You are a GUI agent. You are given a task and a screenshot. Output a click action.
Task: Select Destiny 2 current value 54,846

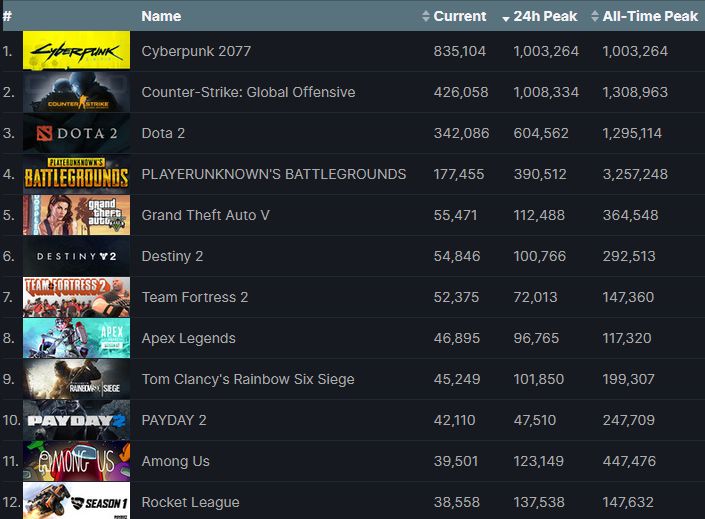click(457, 256)
